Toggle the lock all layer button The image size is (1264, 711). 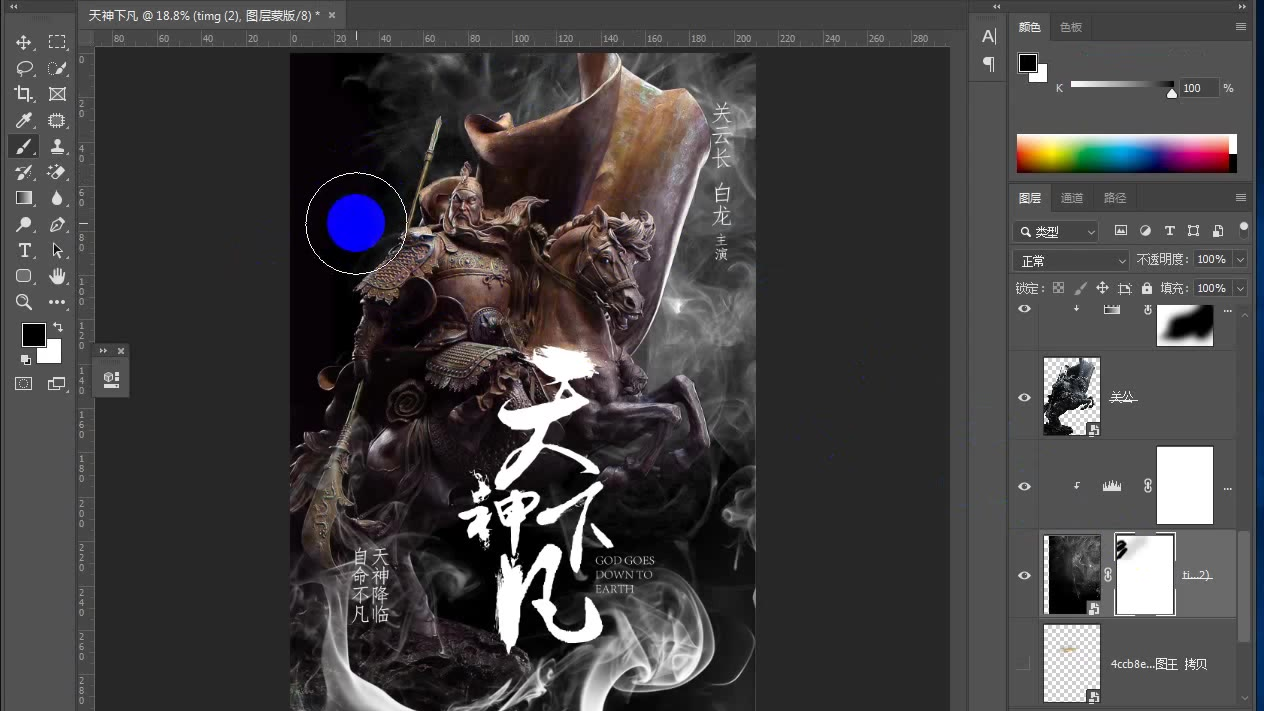[1146, 288]
